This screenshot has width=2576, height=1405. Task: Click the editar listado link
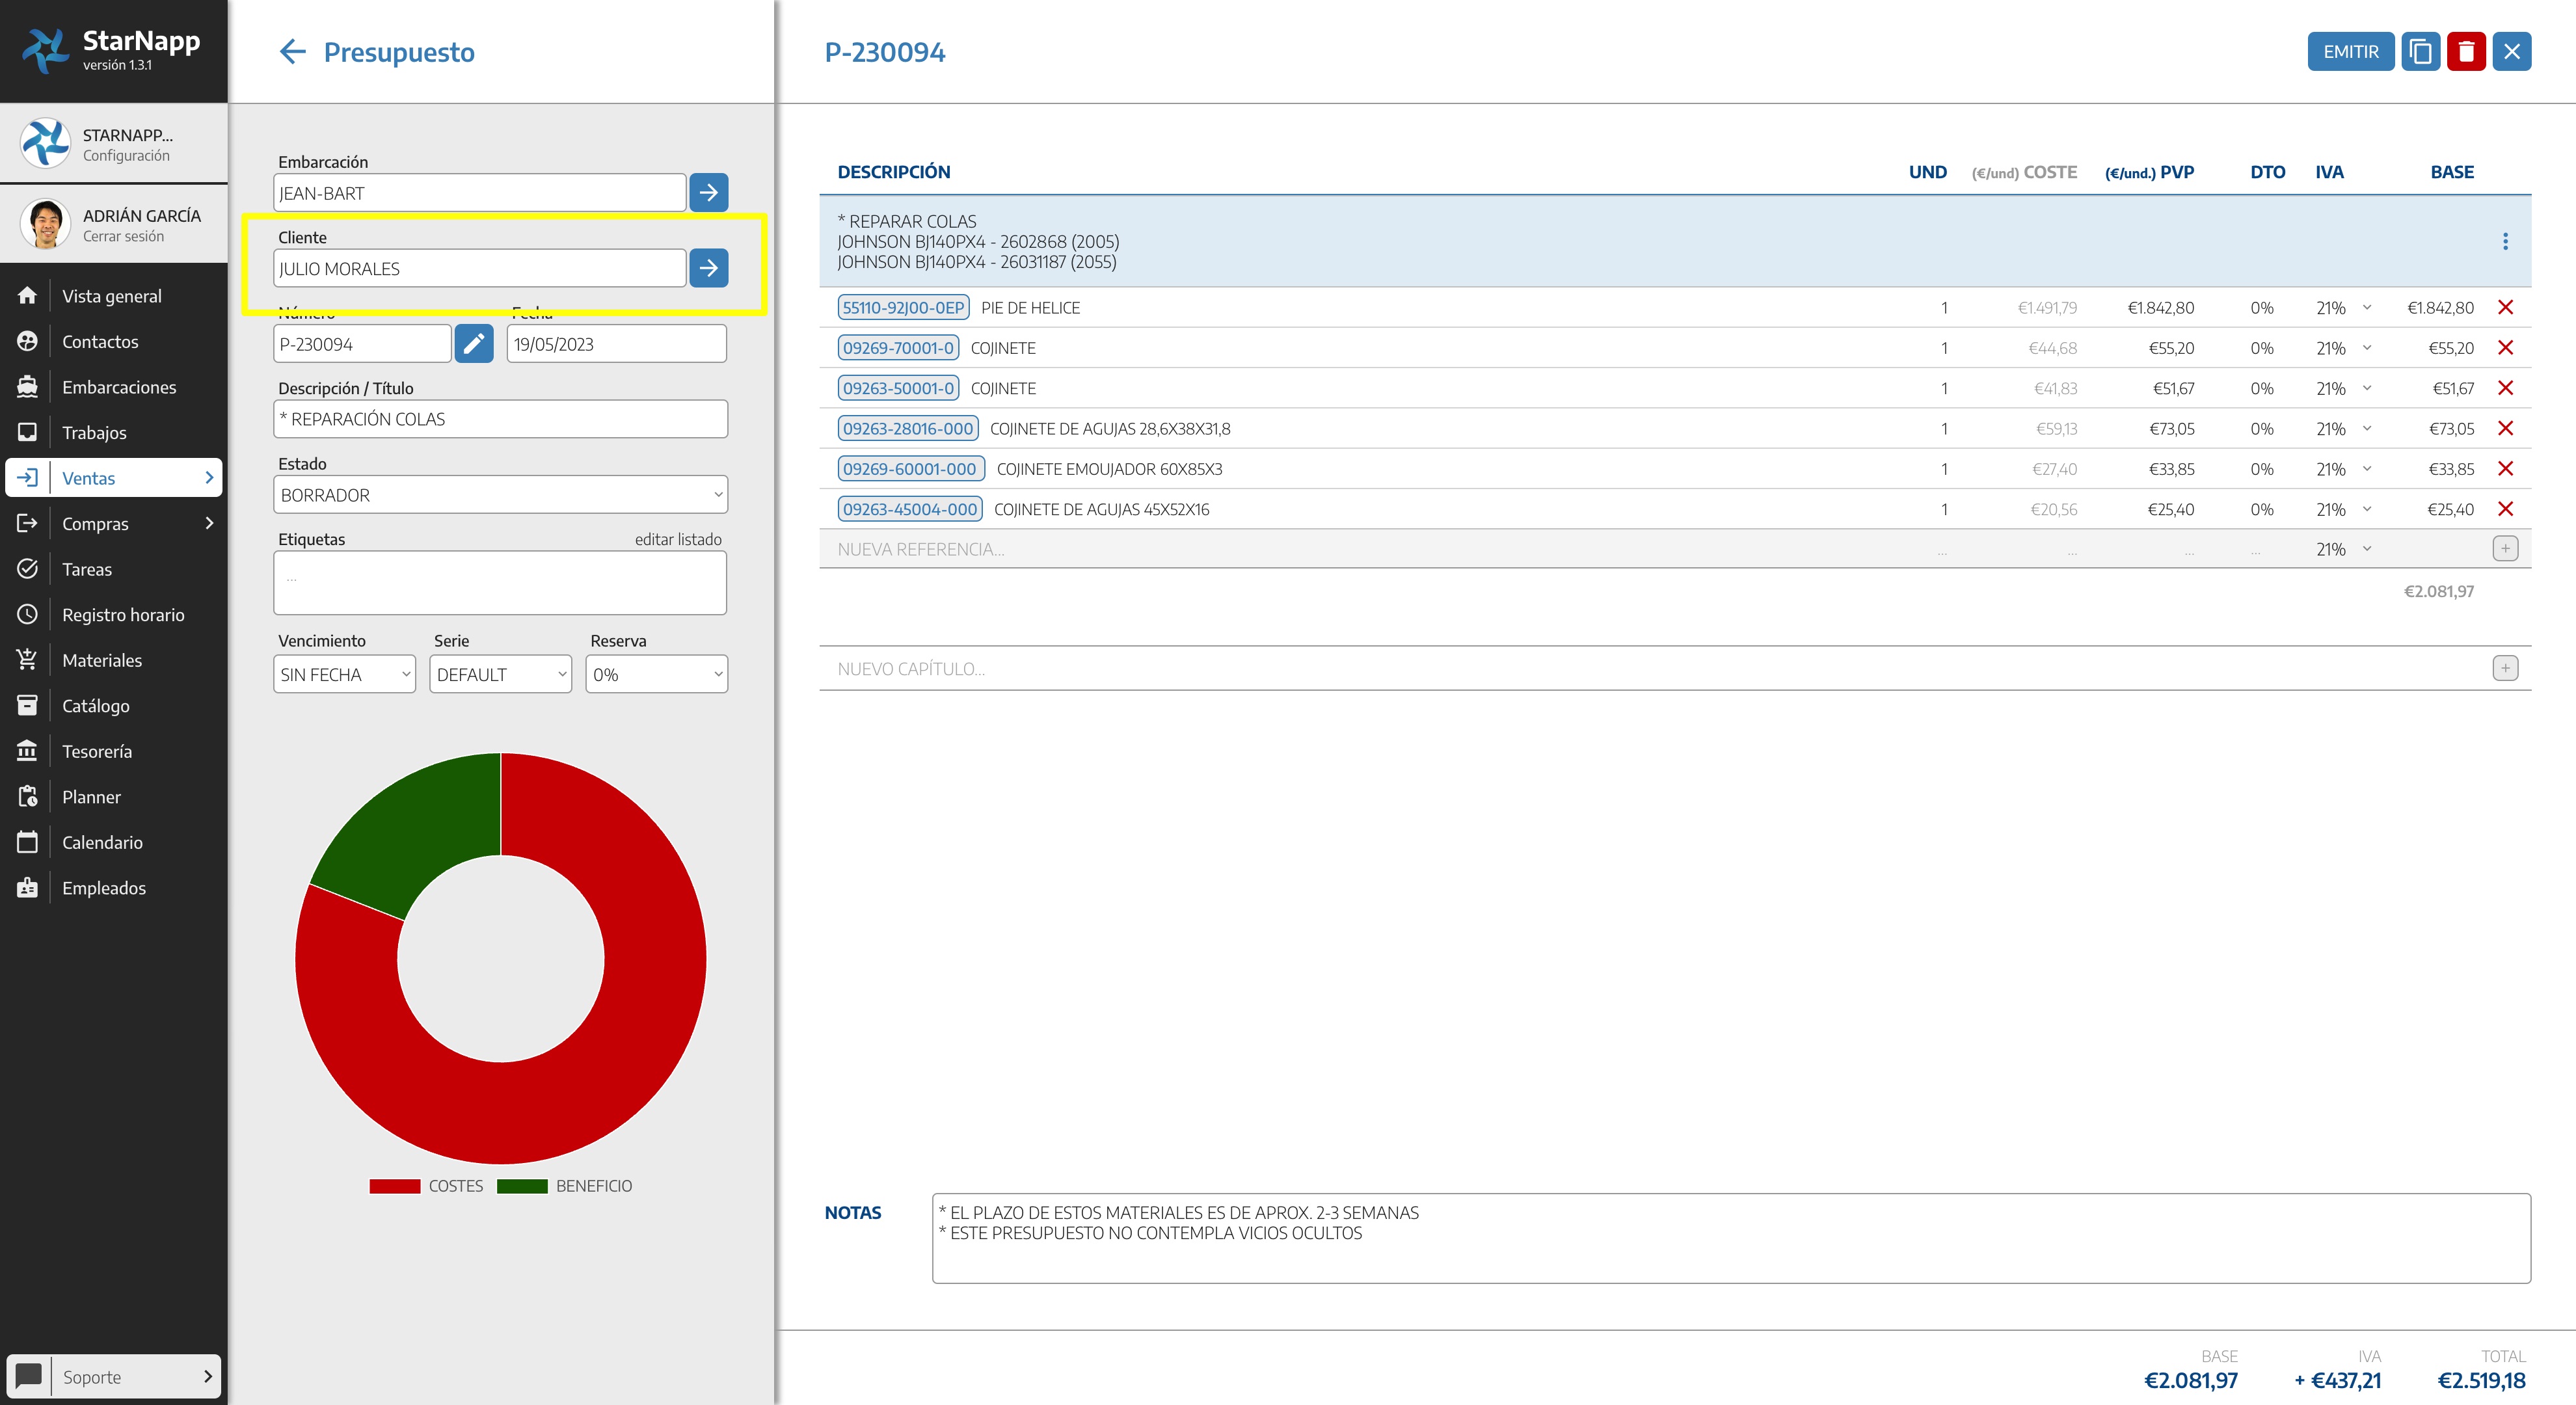click(678, 539)
